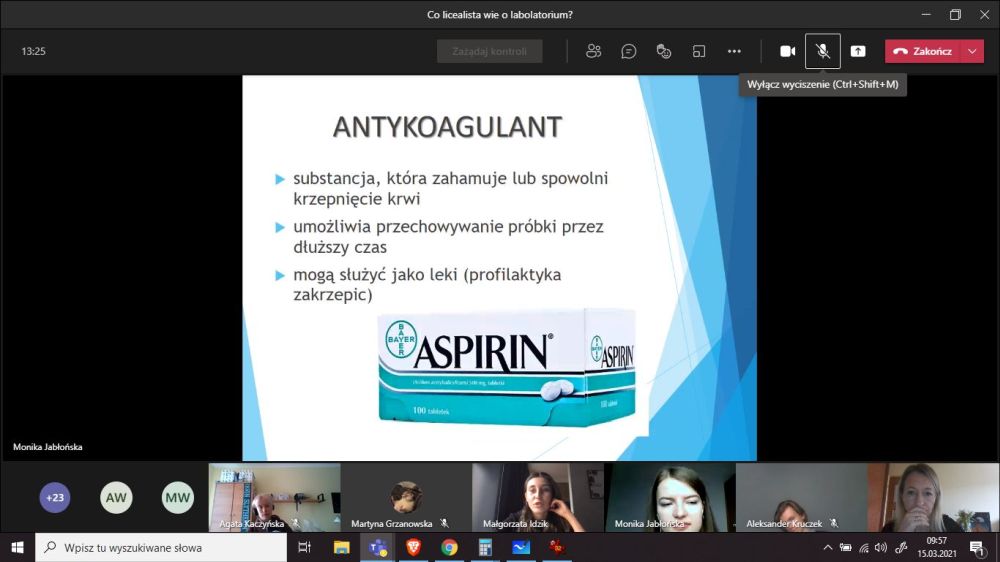Unmute the microphone
The image size is (1000, 562).
tap(823, 51)
